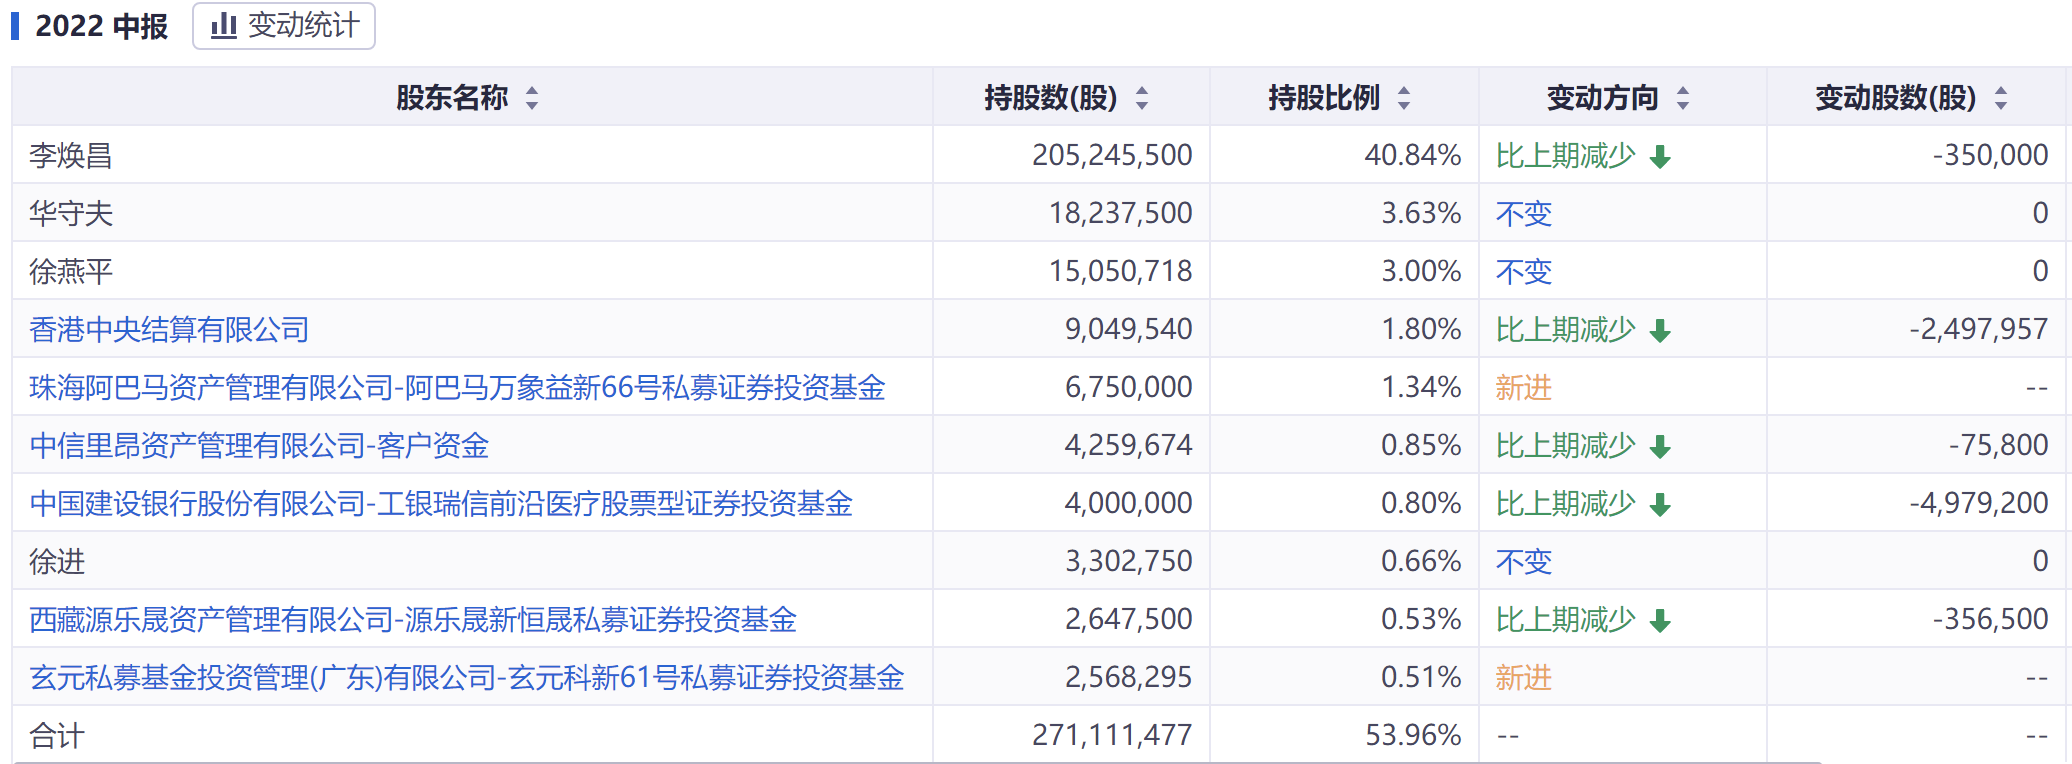Sort by 持股数(股) column arrows
This screenshot has height=764, width=2072.
tap(1142, 98)
